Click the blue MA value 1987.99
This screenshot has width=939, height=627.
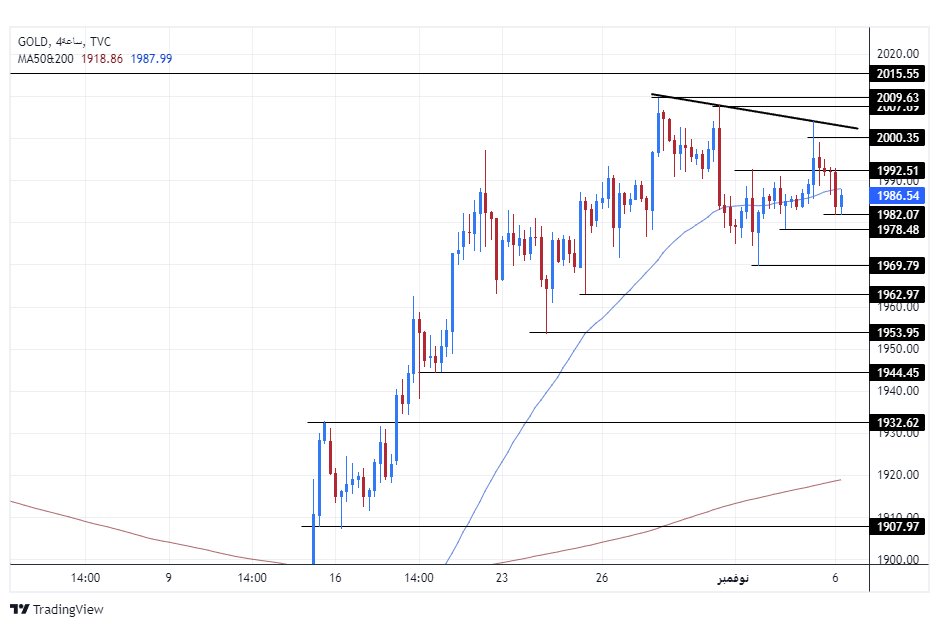[151, 59]
